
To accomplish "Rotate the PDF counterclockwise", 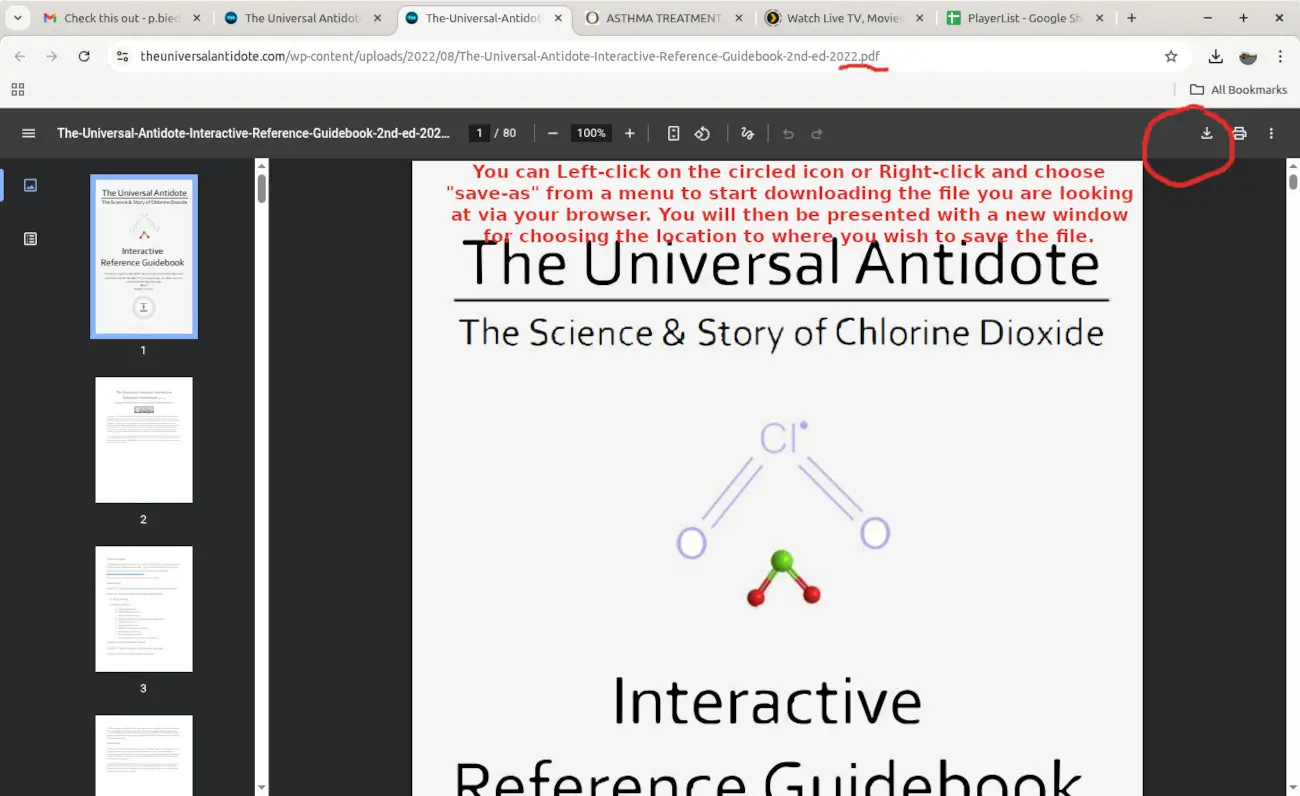I will coord(702,133).
